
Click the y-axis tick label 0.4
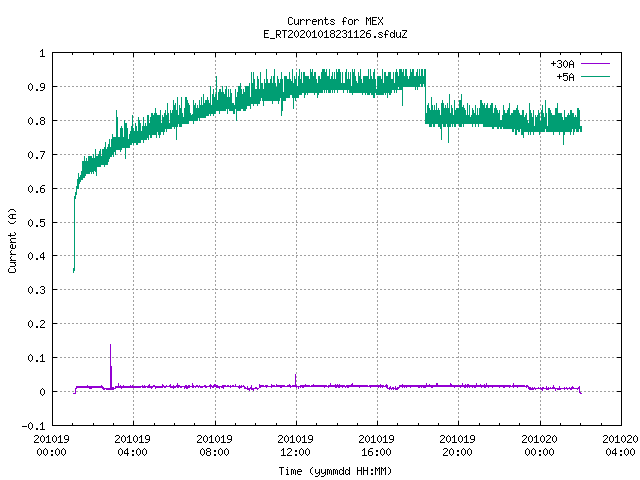(x=36, y=256)
